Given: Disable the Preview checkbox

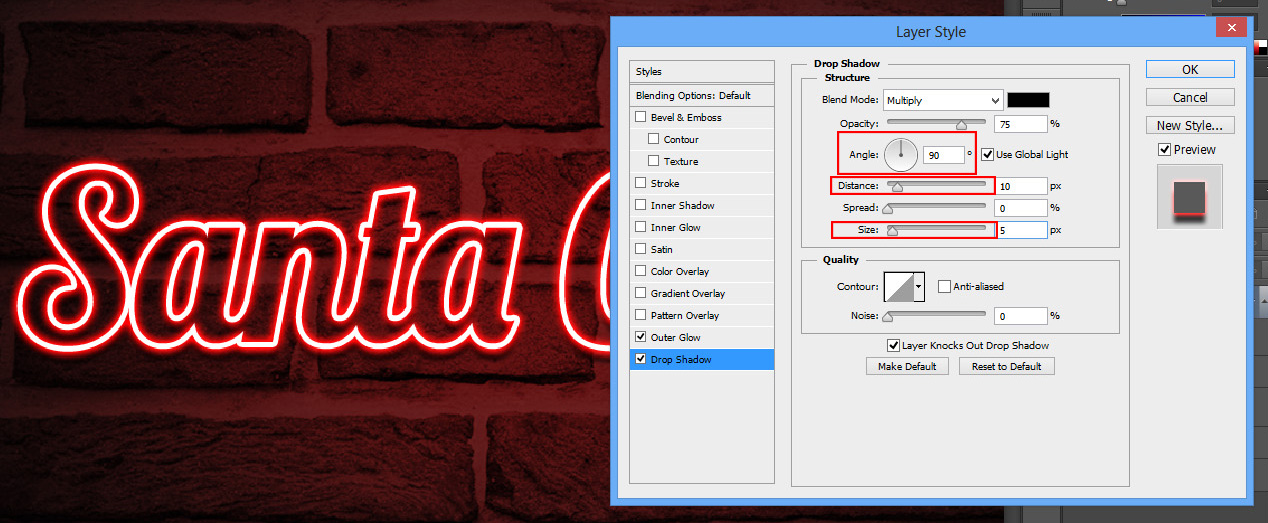Looking at the screenshot, I should coord(1164,150).
